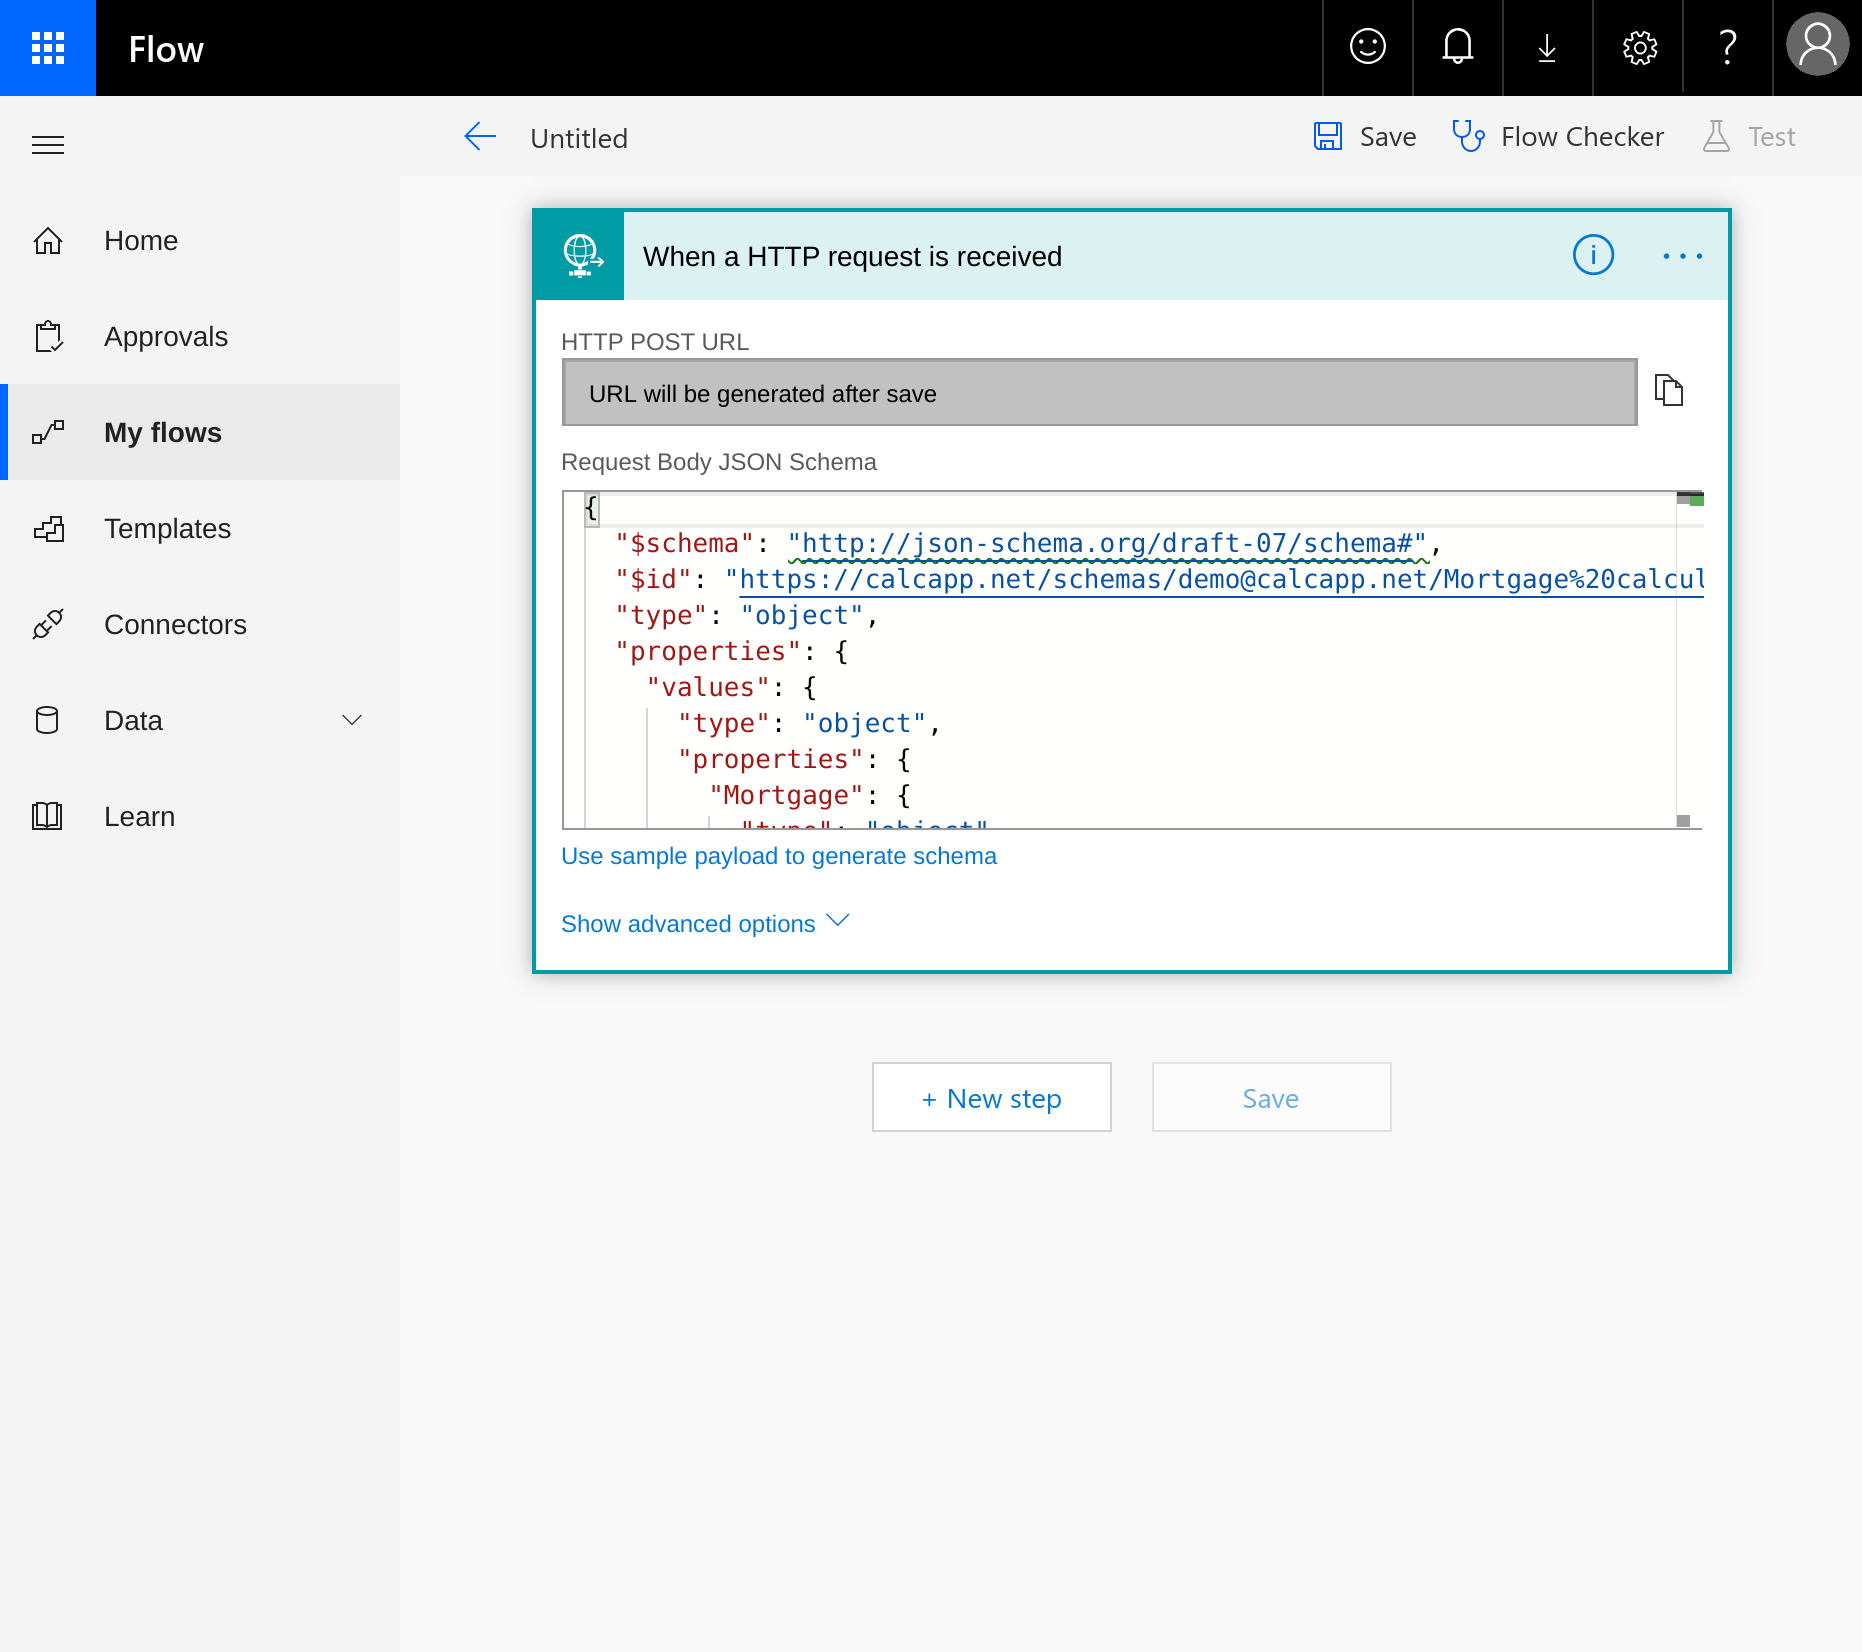Open the notifications bell

tap(1458, 48)
